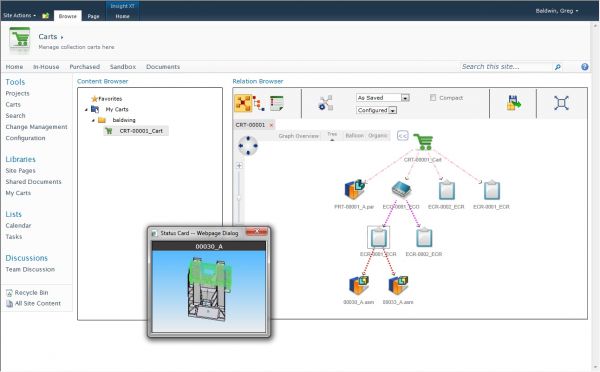Screen dimensions: 600x372
Task: Click the 3D model preview in Status Card
Action: tap(209, 292)
